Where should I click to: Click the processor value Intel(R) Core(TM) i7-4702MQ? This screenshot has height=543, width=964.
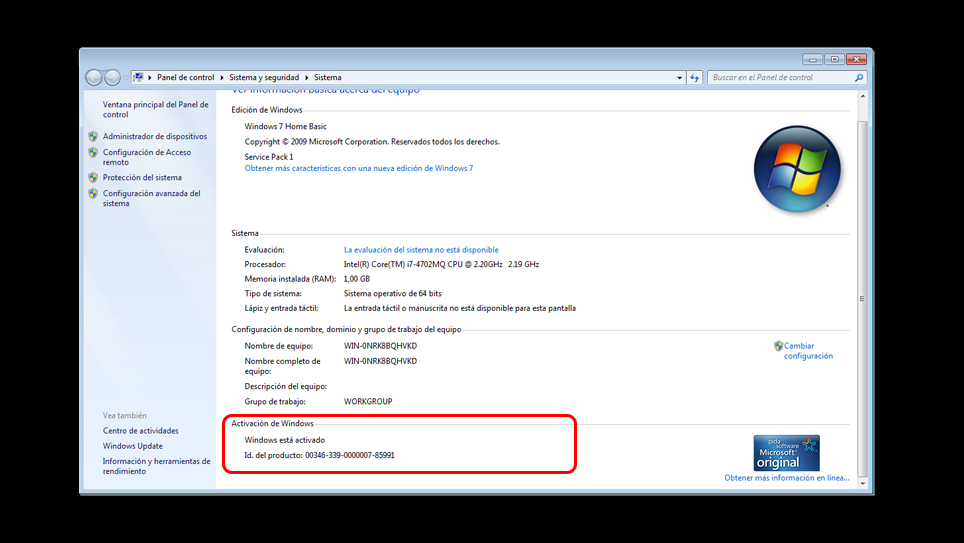441,264
